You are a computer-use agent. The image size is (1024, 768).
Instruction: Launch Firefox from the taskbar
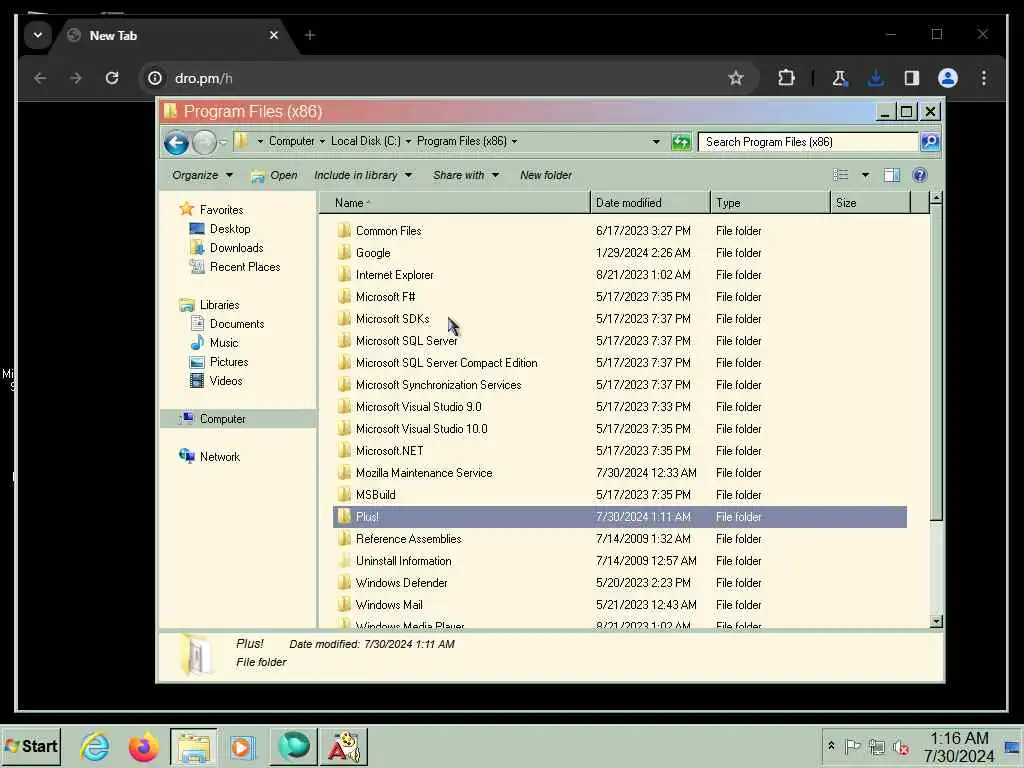pos(144,746)
